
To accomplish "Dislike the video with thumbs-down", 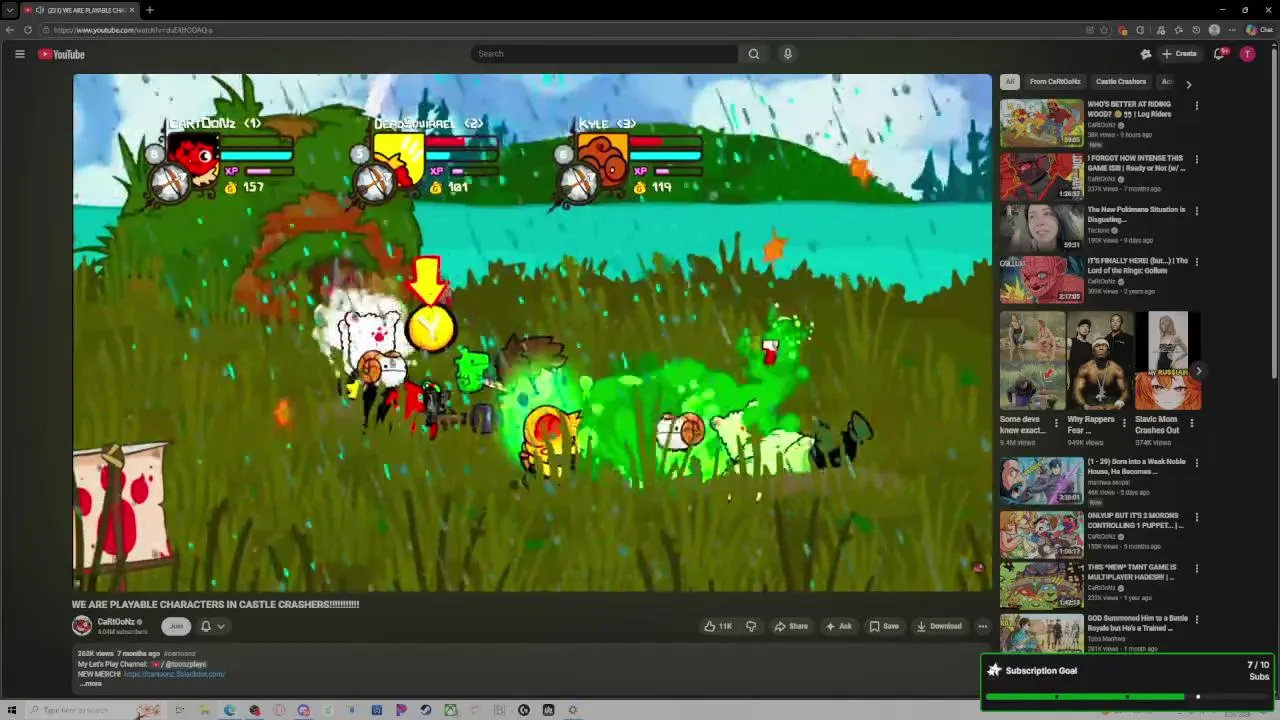I will click(x=751, y=626).
